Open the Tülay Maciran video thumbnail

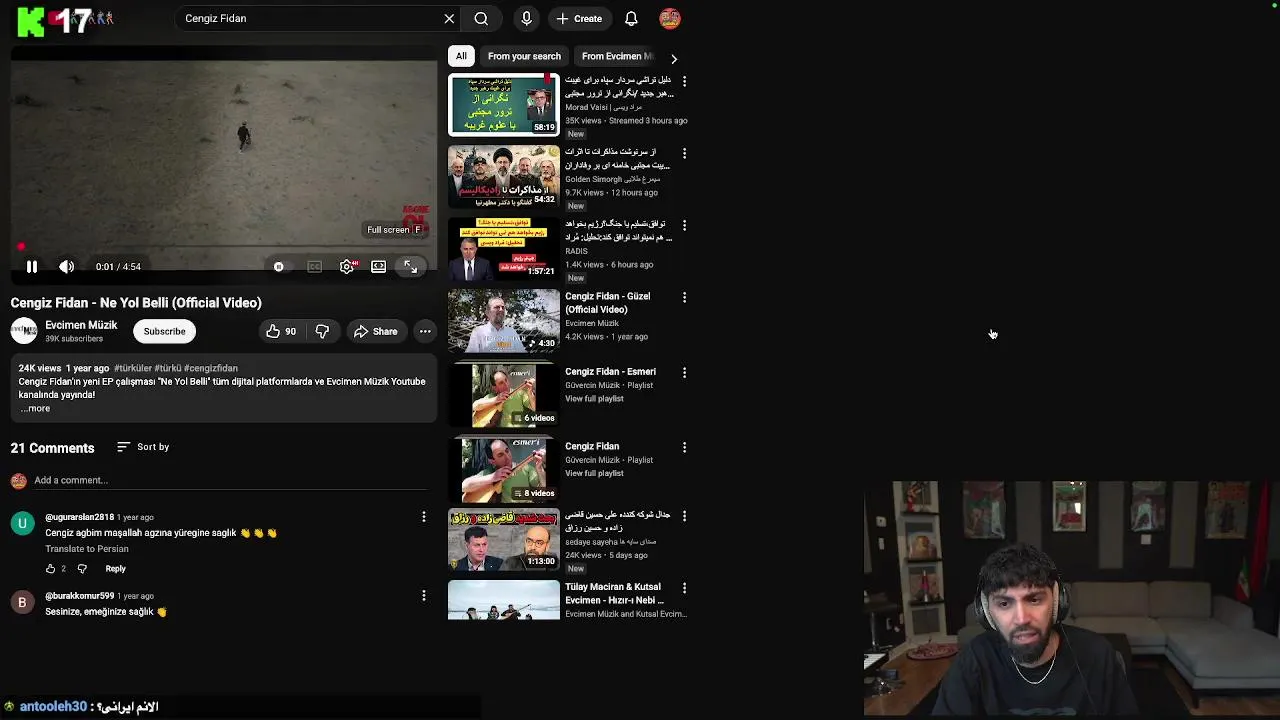tap(504, 601)
